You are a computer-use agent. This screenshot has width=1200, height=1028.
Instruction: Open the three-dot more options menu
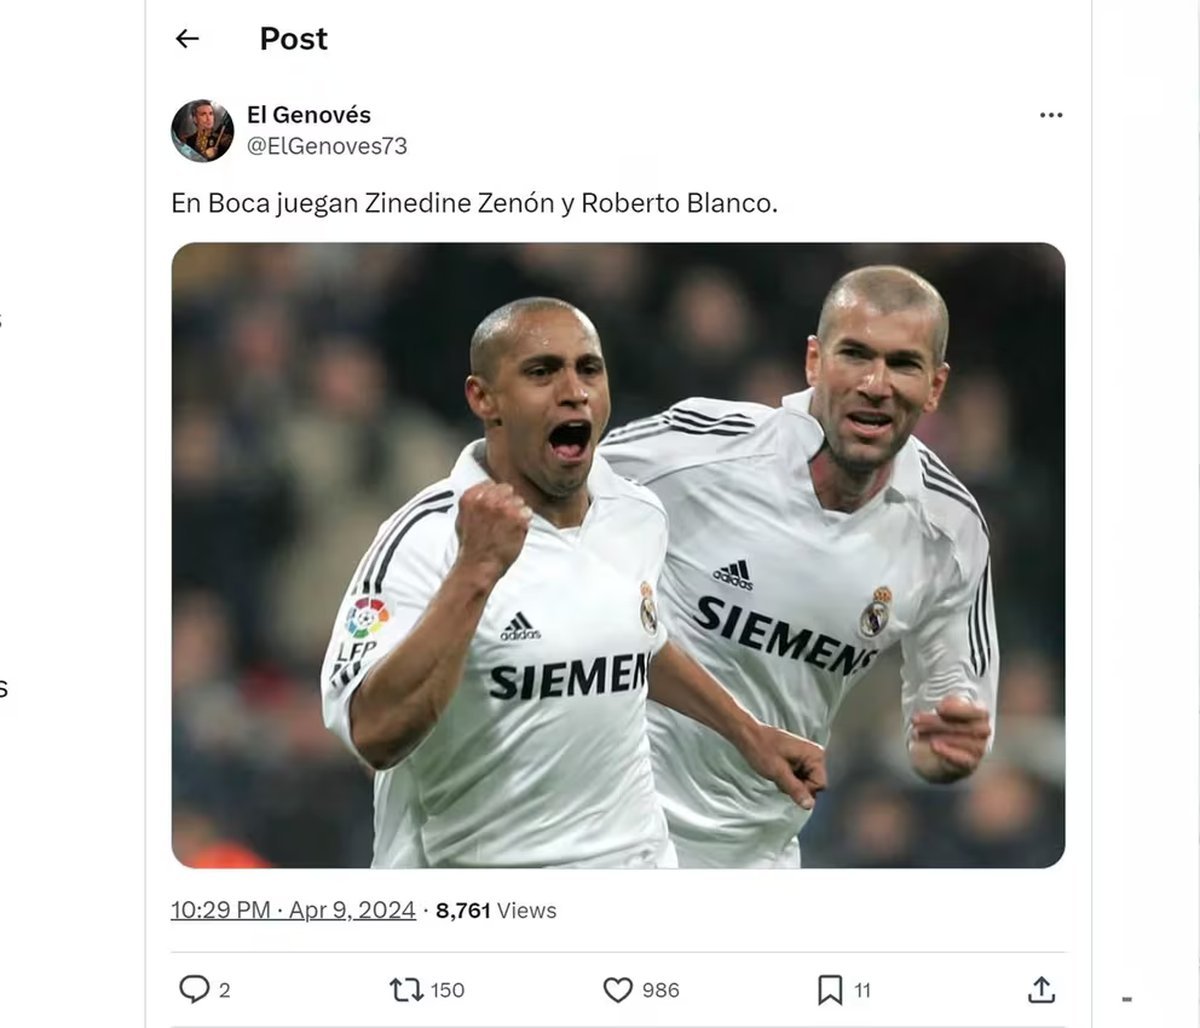tap(1051, 115)
